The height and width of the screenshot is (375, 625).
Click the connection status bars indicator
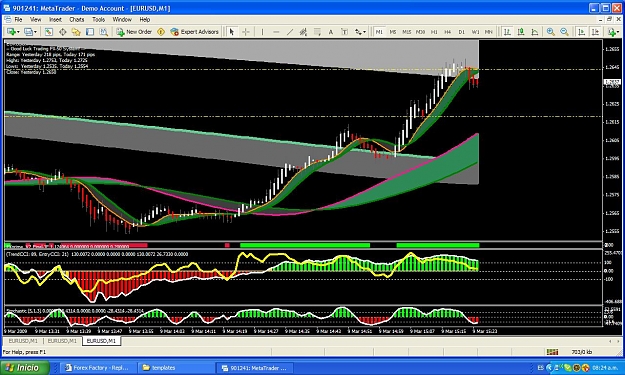(x=552, y=352)
